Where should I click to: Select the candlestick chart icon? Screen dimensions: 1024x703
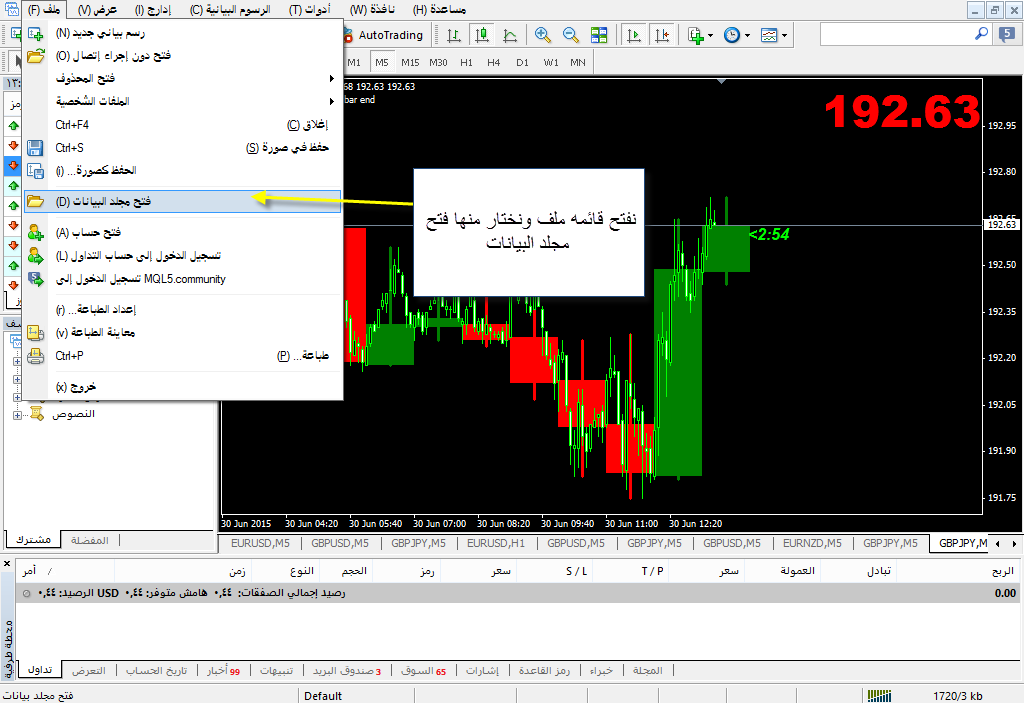(x=482, y=35)
